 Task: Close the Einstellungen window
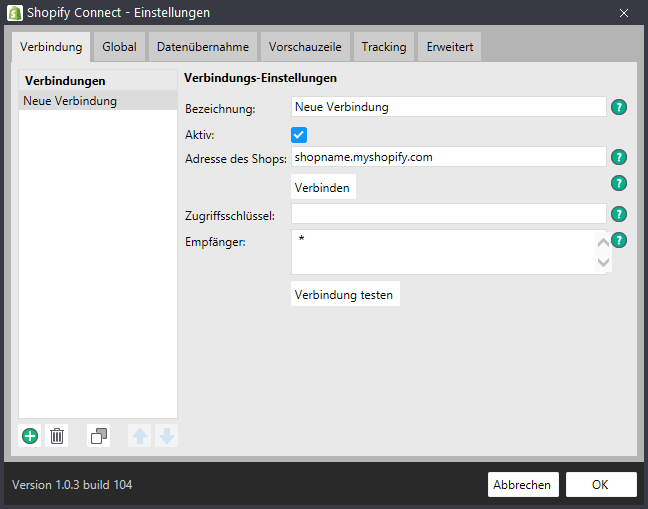[x=624, y=13]
